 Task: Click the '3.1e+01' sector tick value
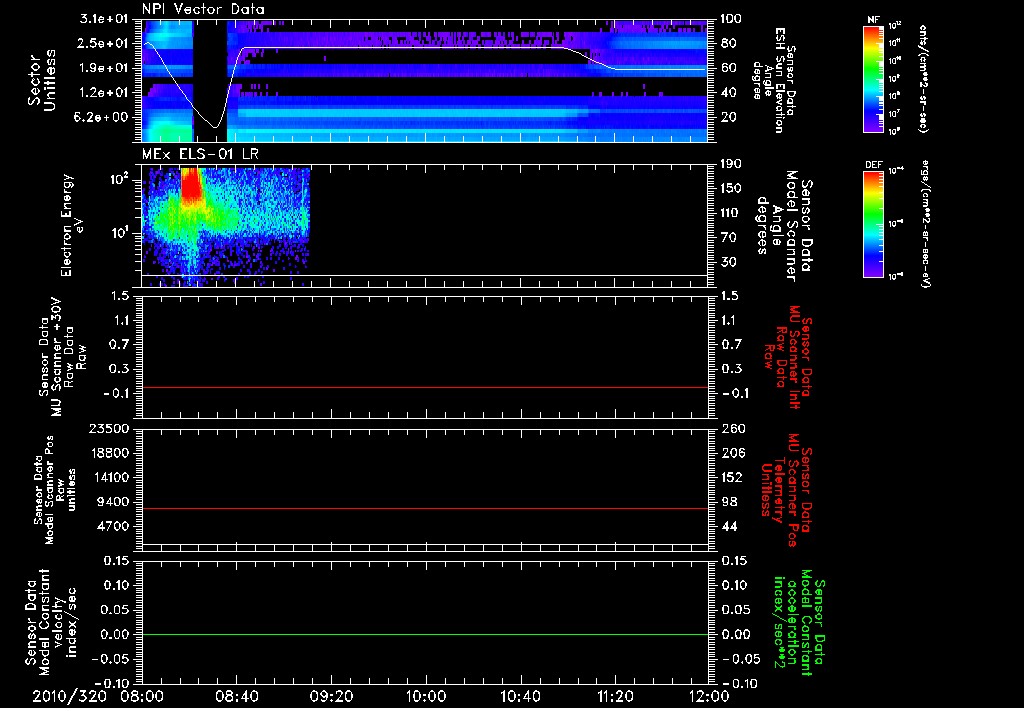point(103,18)
